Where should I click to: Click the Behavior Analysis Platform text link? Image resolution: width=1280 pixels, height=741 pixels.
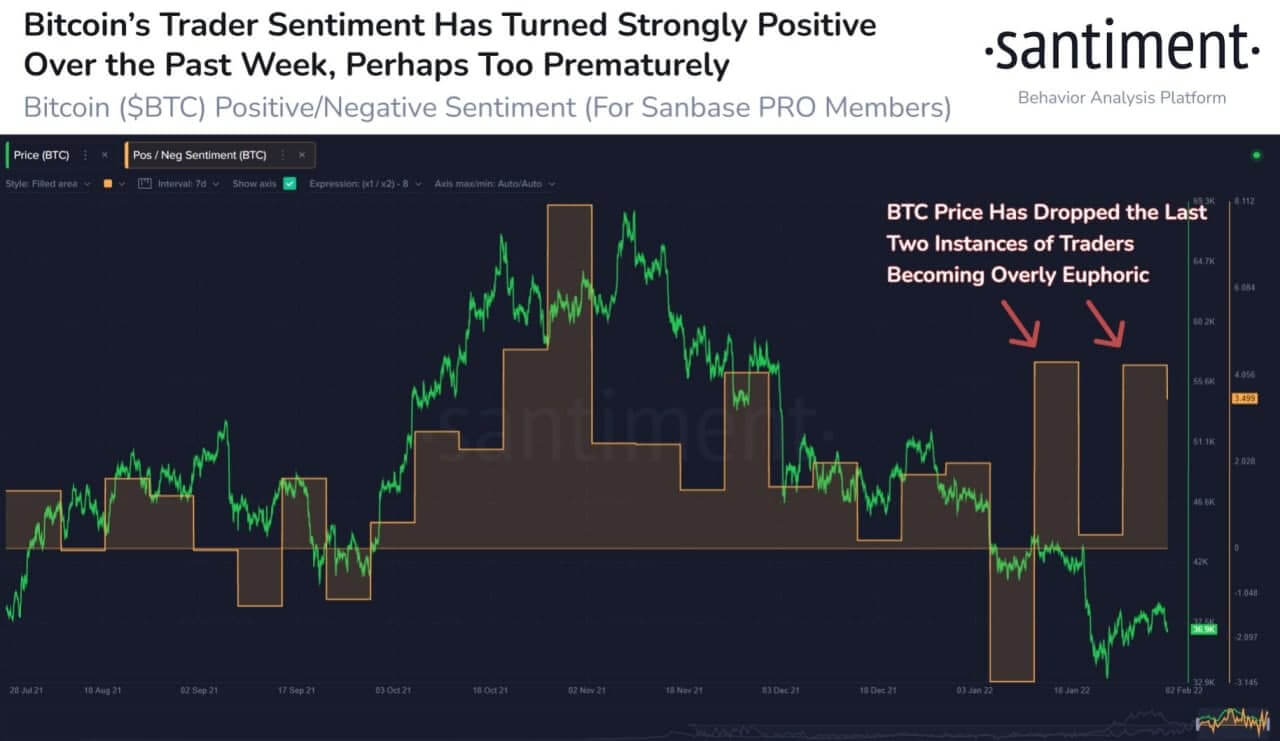[1121, 98]
